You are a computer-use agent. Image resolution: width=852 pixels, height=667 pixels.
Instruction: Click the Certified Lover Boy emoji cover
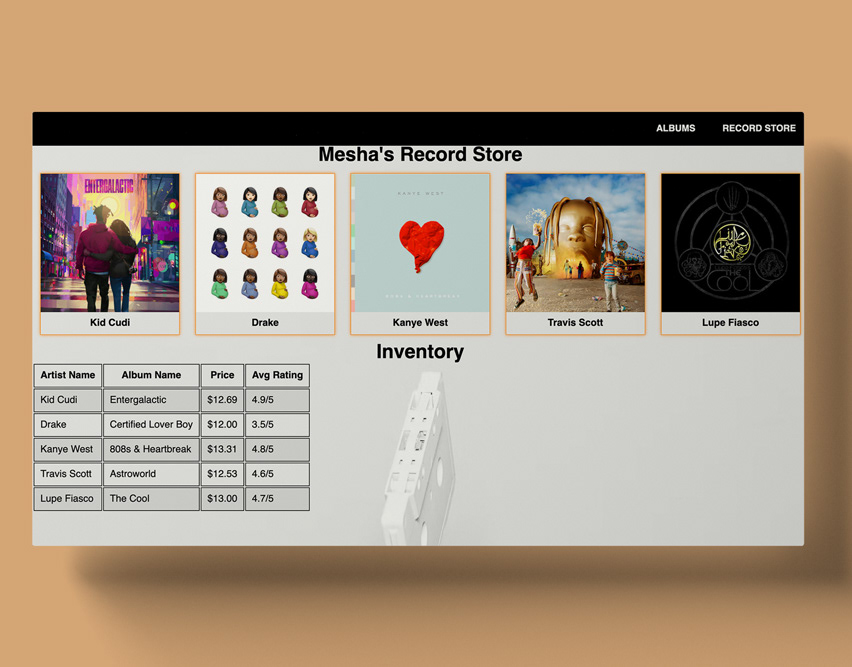point(265,243)
